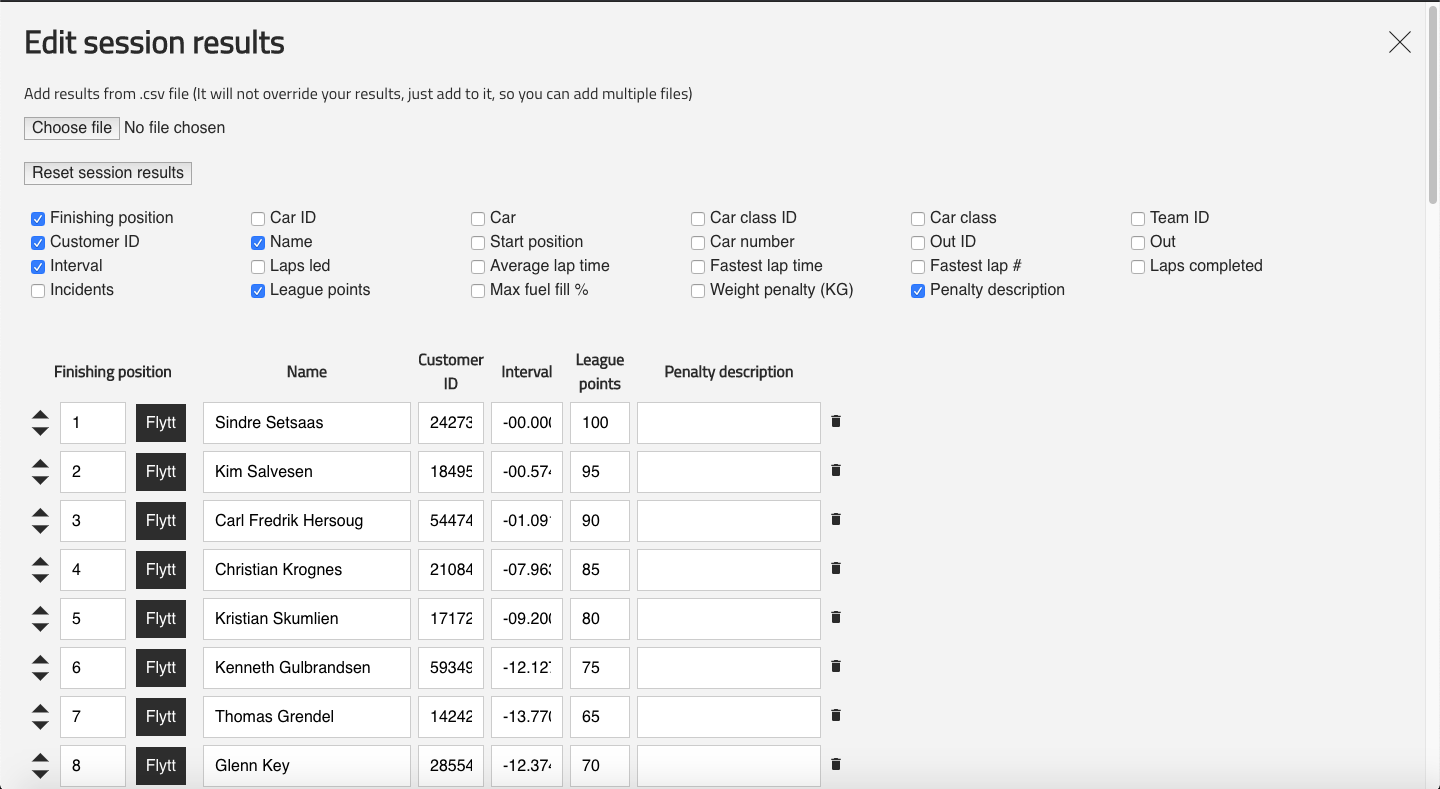Delete Sindre Setsaas's result row

coord(836,421)
